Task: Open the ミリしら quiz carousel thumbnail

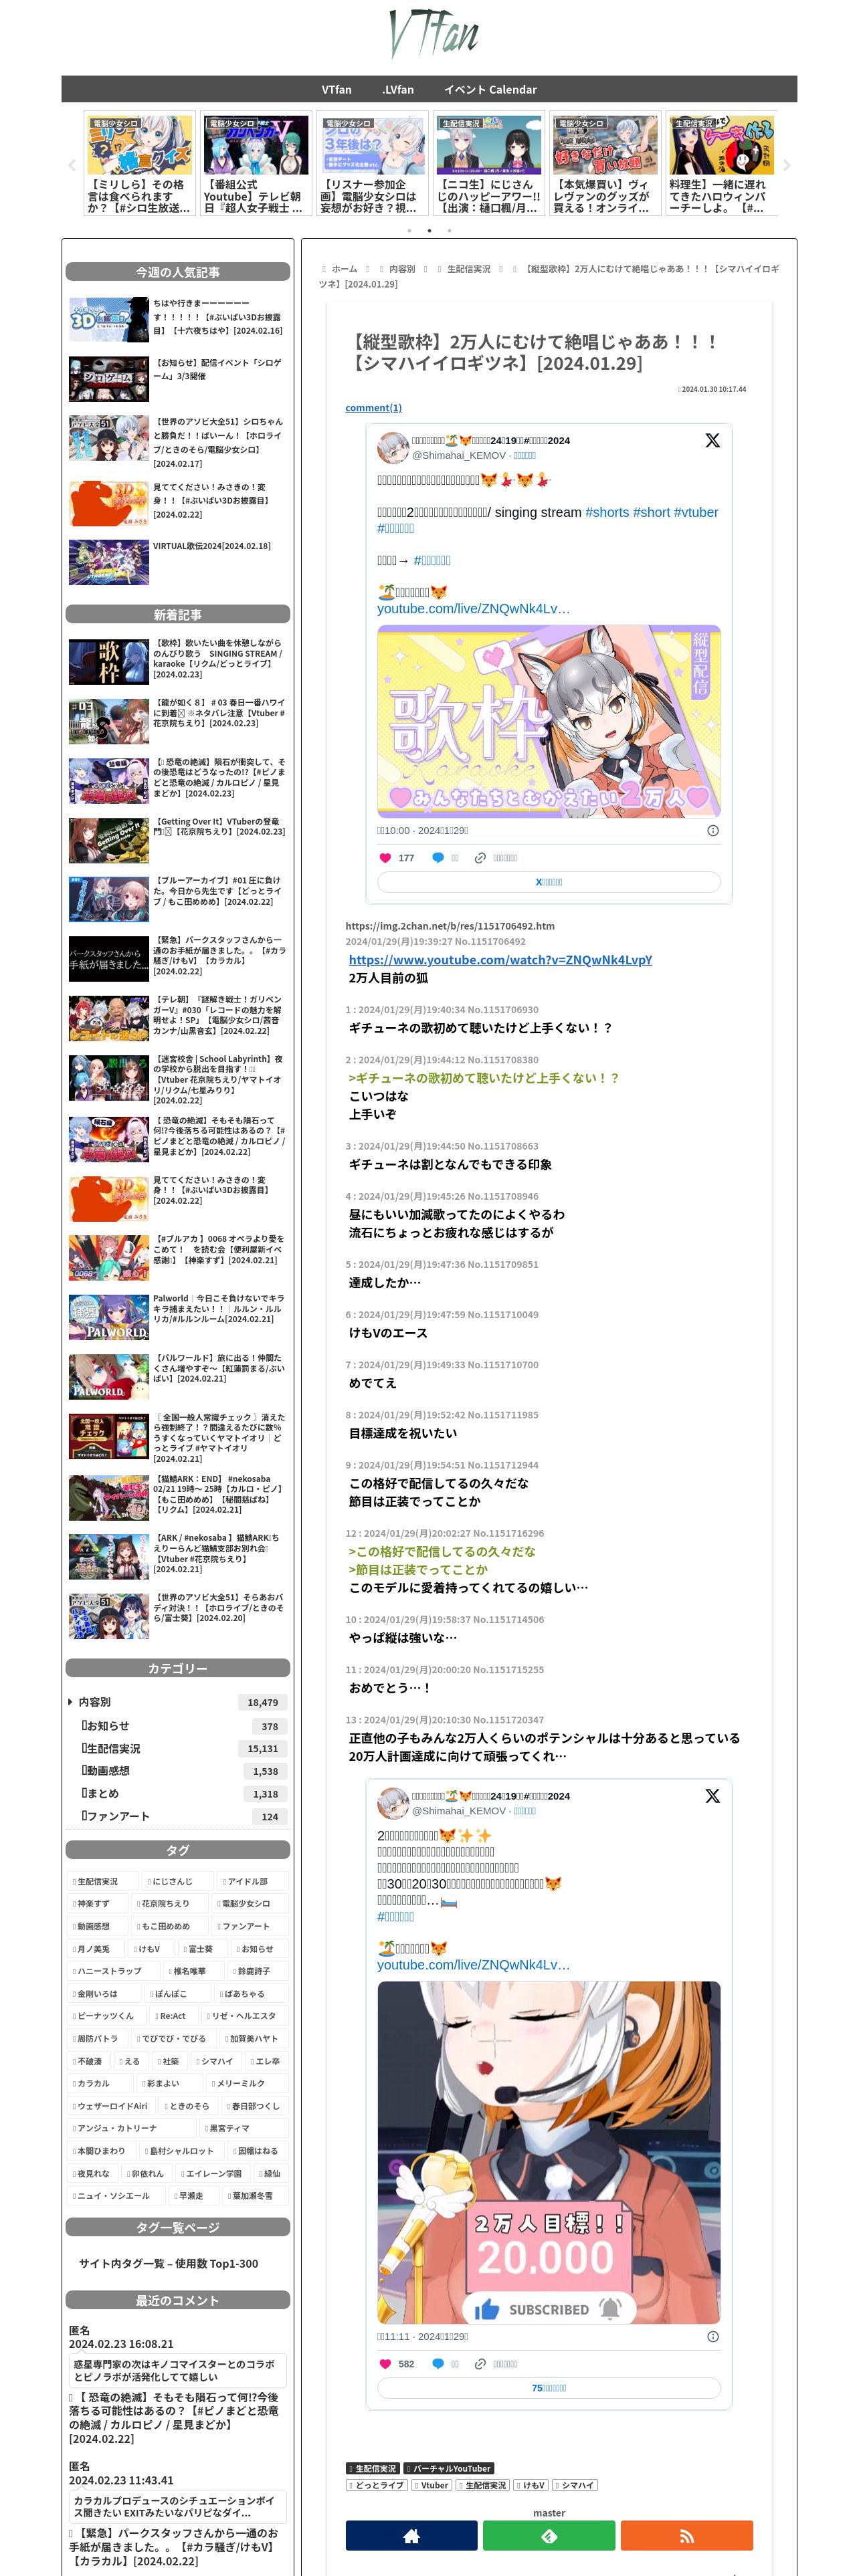Action: tap(140, 145)
